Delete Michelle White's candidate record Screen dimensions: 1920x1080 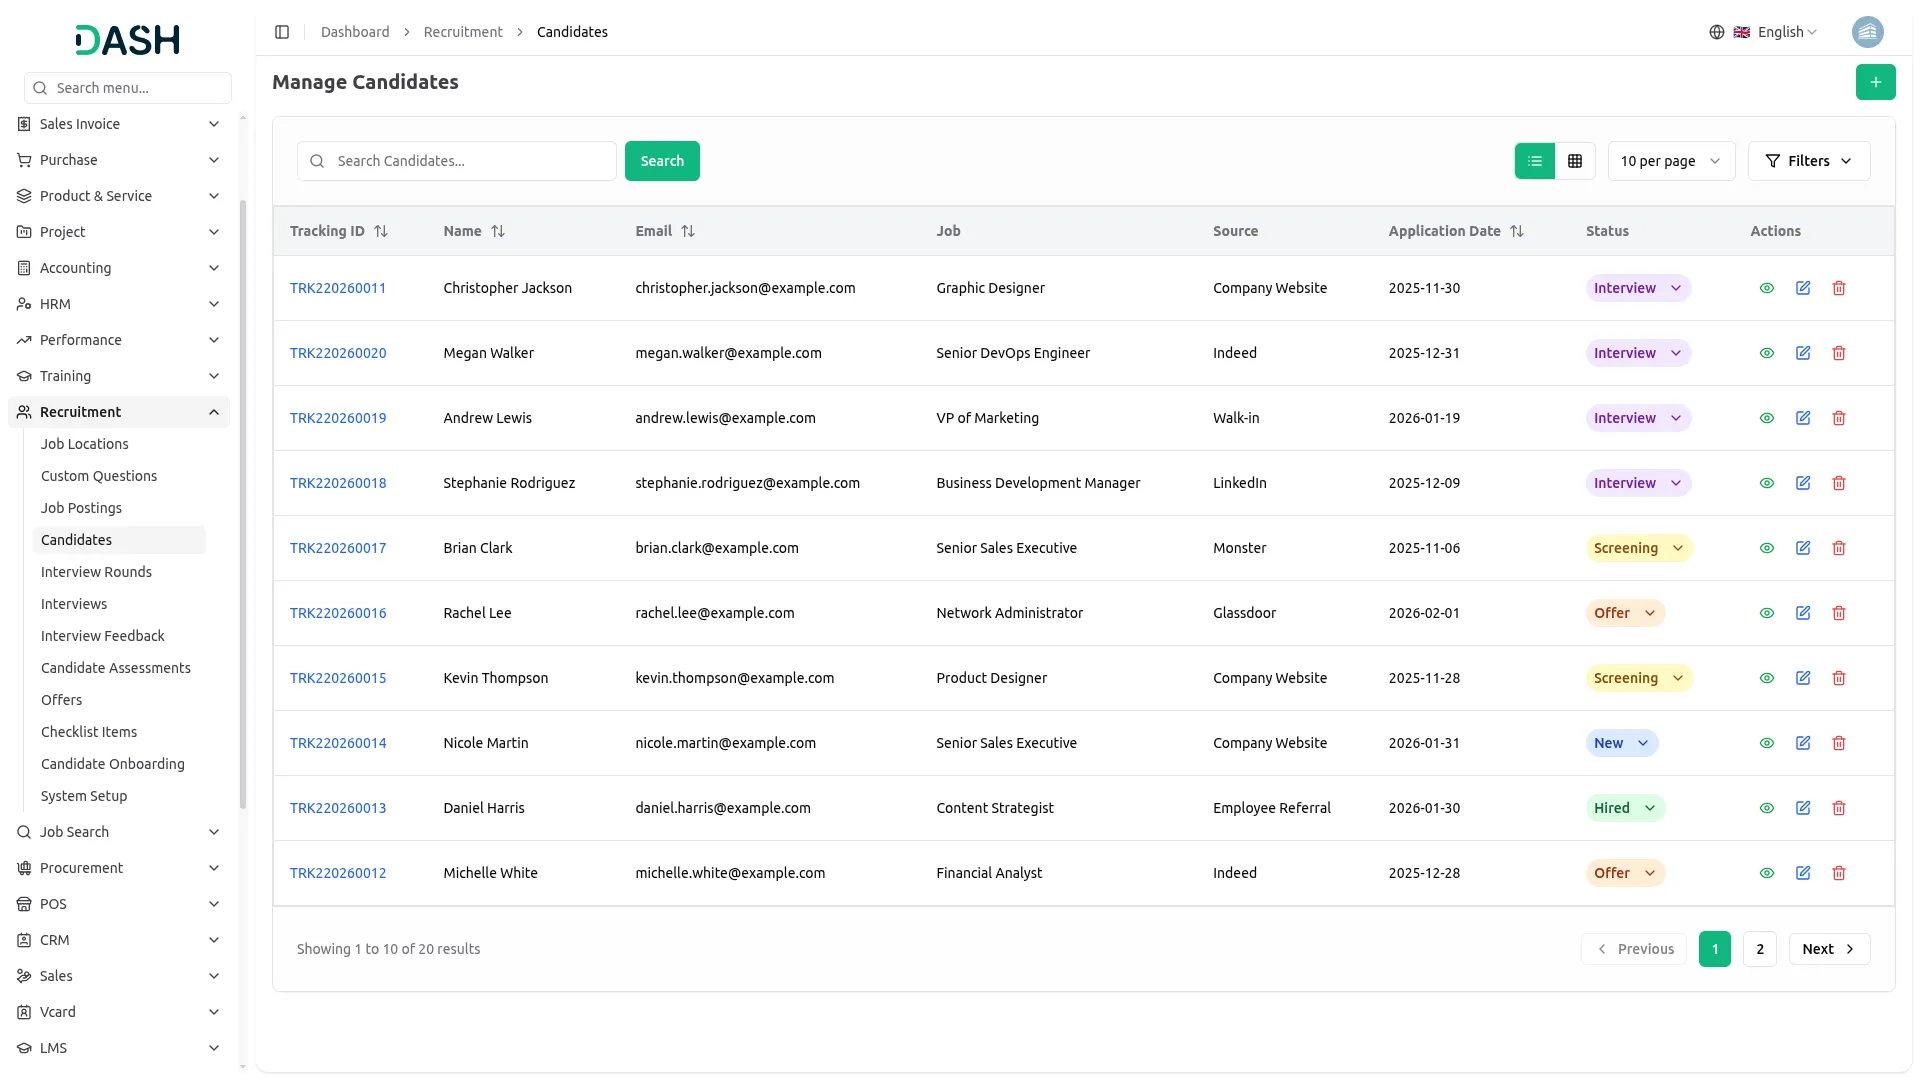point(1838,873)
